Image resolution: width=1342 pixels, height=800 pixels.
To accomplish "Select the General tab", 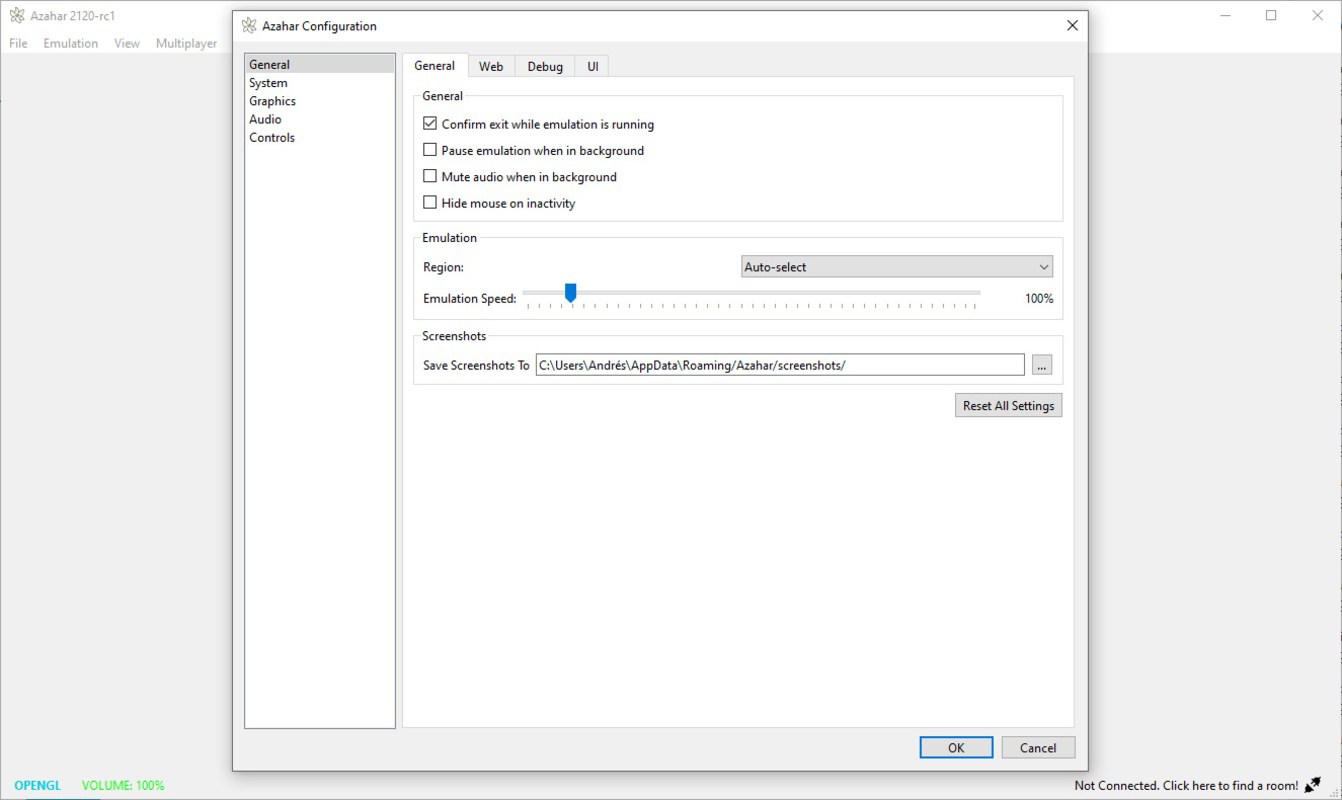I will (435, 65).
